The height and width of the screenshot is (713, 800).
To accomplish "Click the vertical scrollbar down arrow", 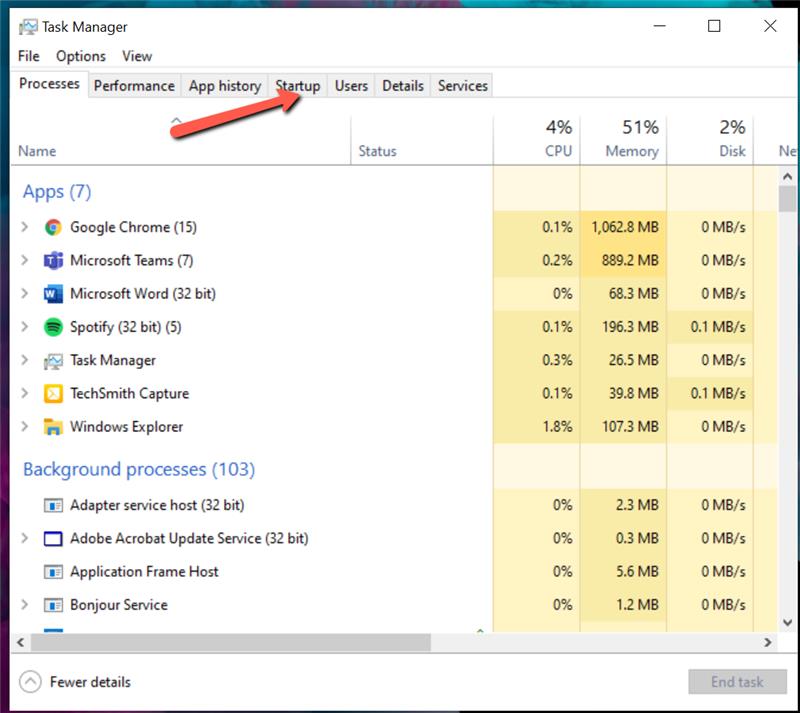I will pyautogui.click(x=787, y=623).
